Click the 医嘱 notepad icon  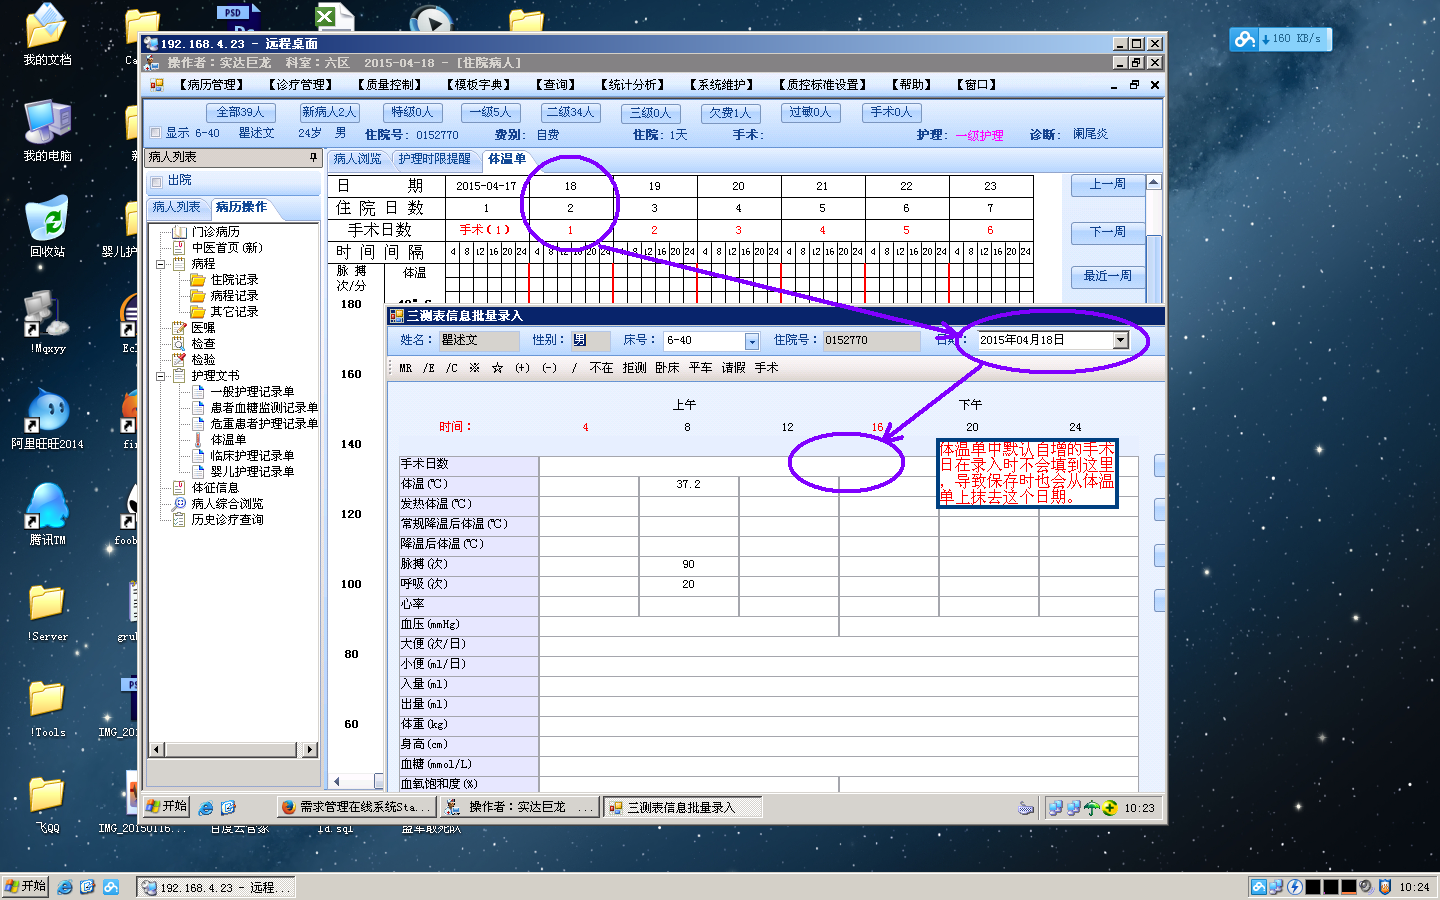pyautogui.click(x=180, y=328)
